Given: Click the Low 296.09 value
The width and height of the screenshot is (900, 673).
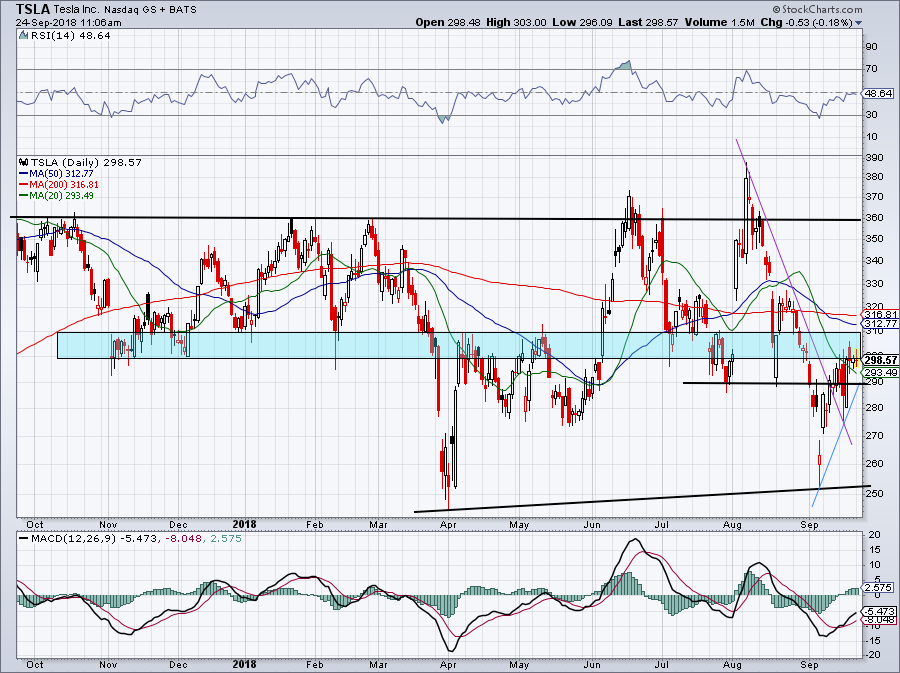Looking at the screenshot, I should 583,22.
